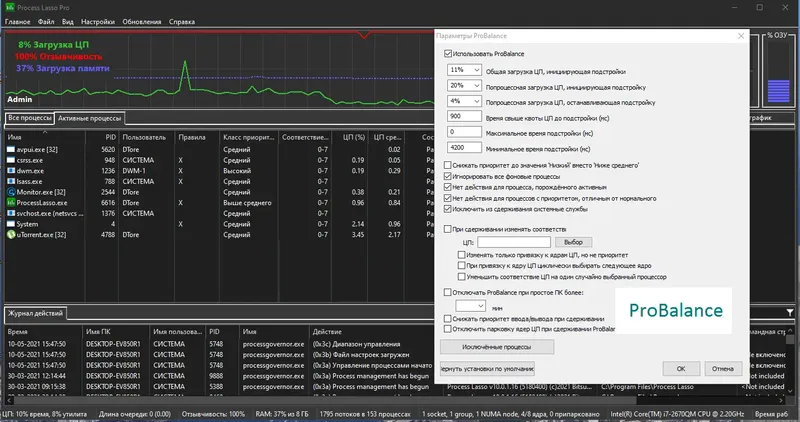Cancel dialog with Отмена
Viewport: 800px width, 422px height.
click(x=722, y=368)
